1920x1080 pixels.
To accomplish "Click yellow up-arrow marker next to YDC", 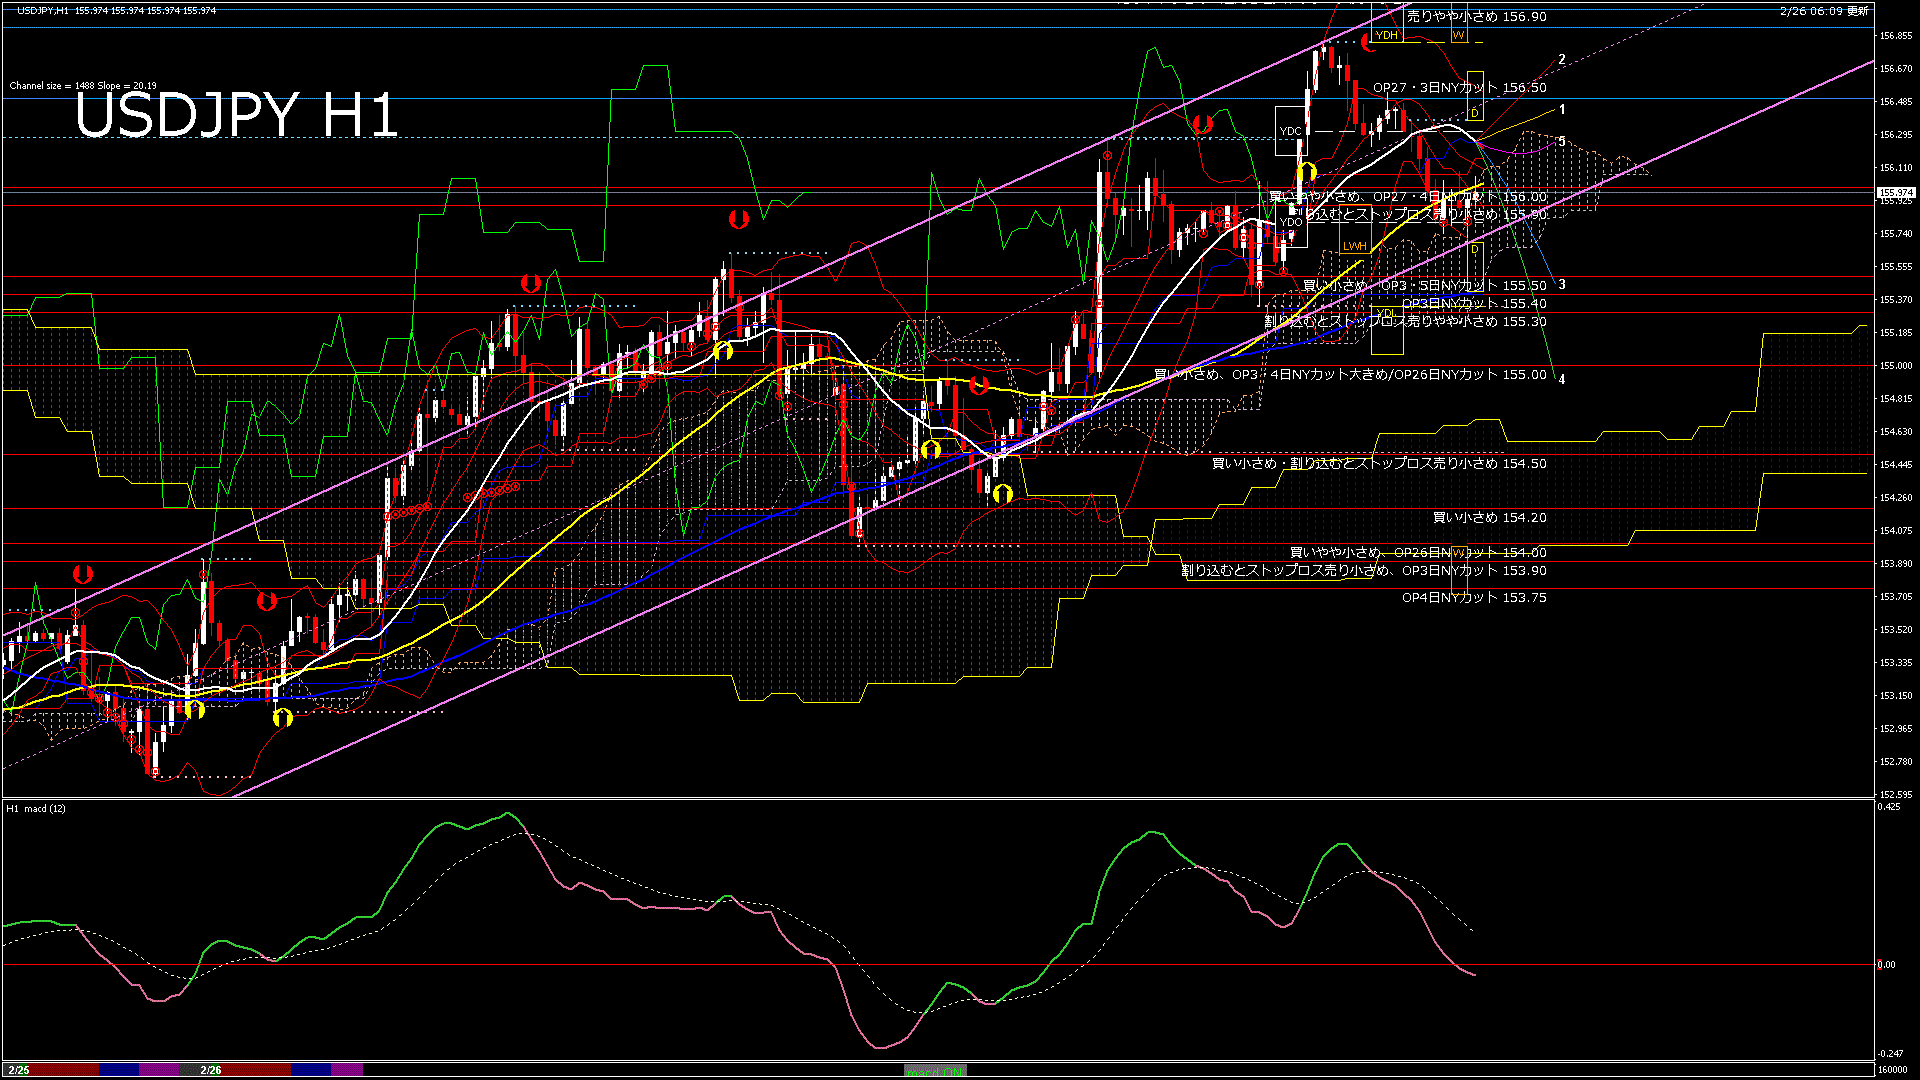I will tap(1306, 172).
